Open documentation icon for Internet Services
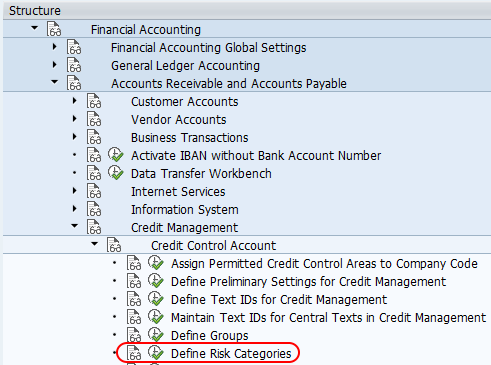Image resolution: width=491 pixels, height=365 pixels. (94, 191)
